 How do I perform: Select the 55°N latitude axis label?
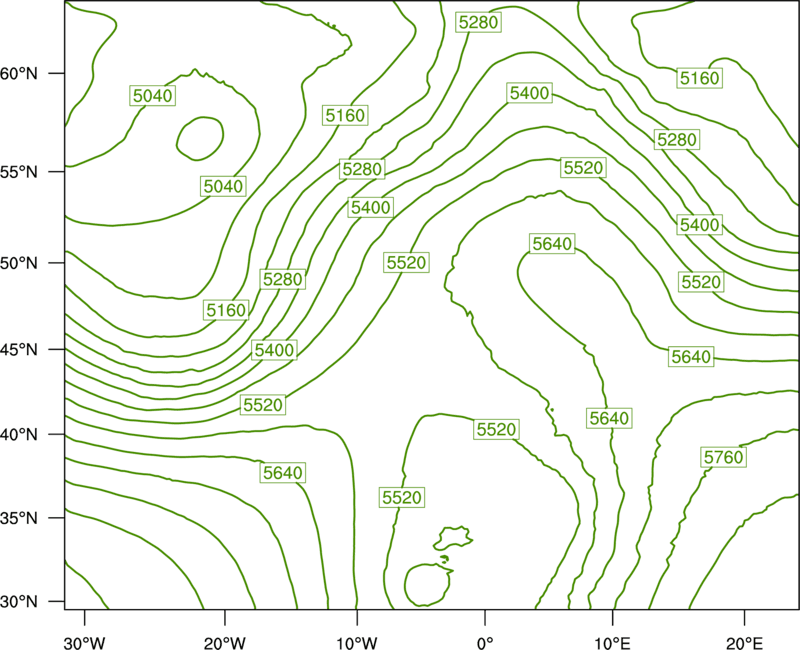(x=19, y=171)
